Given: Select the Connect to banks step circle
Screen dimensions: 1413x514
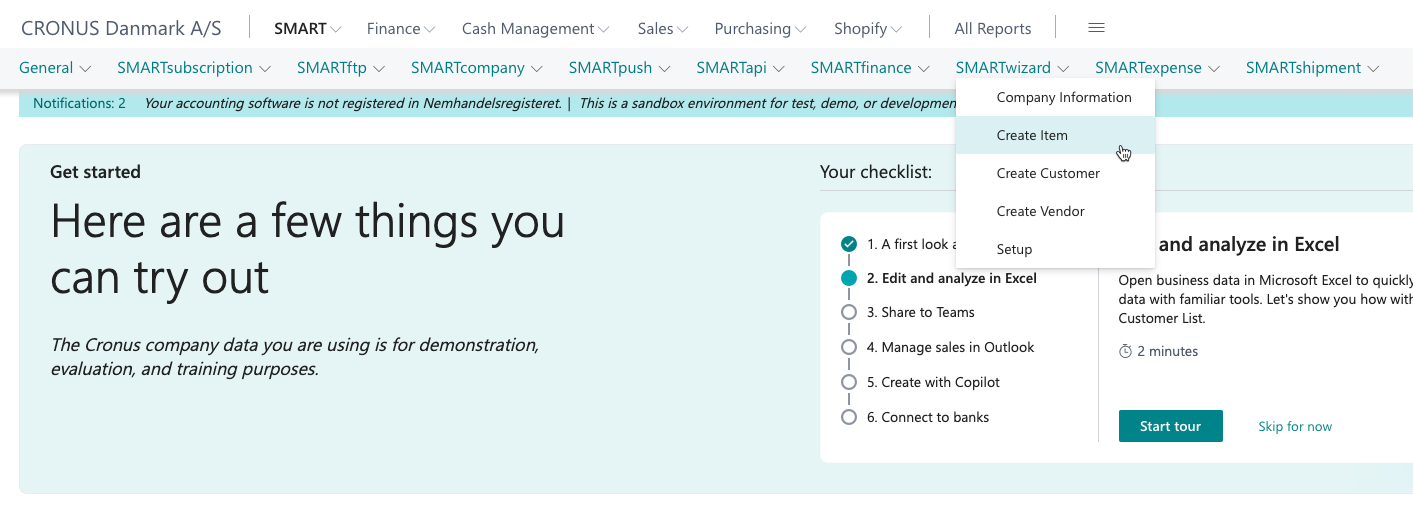Looking at the screenshot, I should [849, 417].
